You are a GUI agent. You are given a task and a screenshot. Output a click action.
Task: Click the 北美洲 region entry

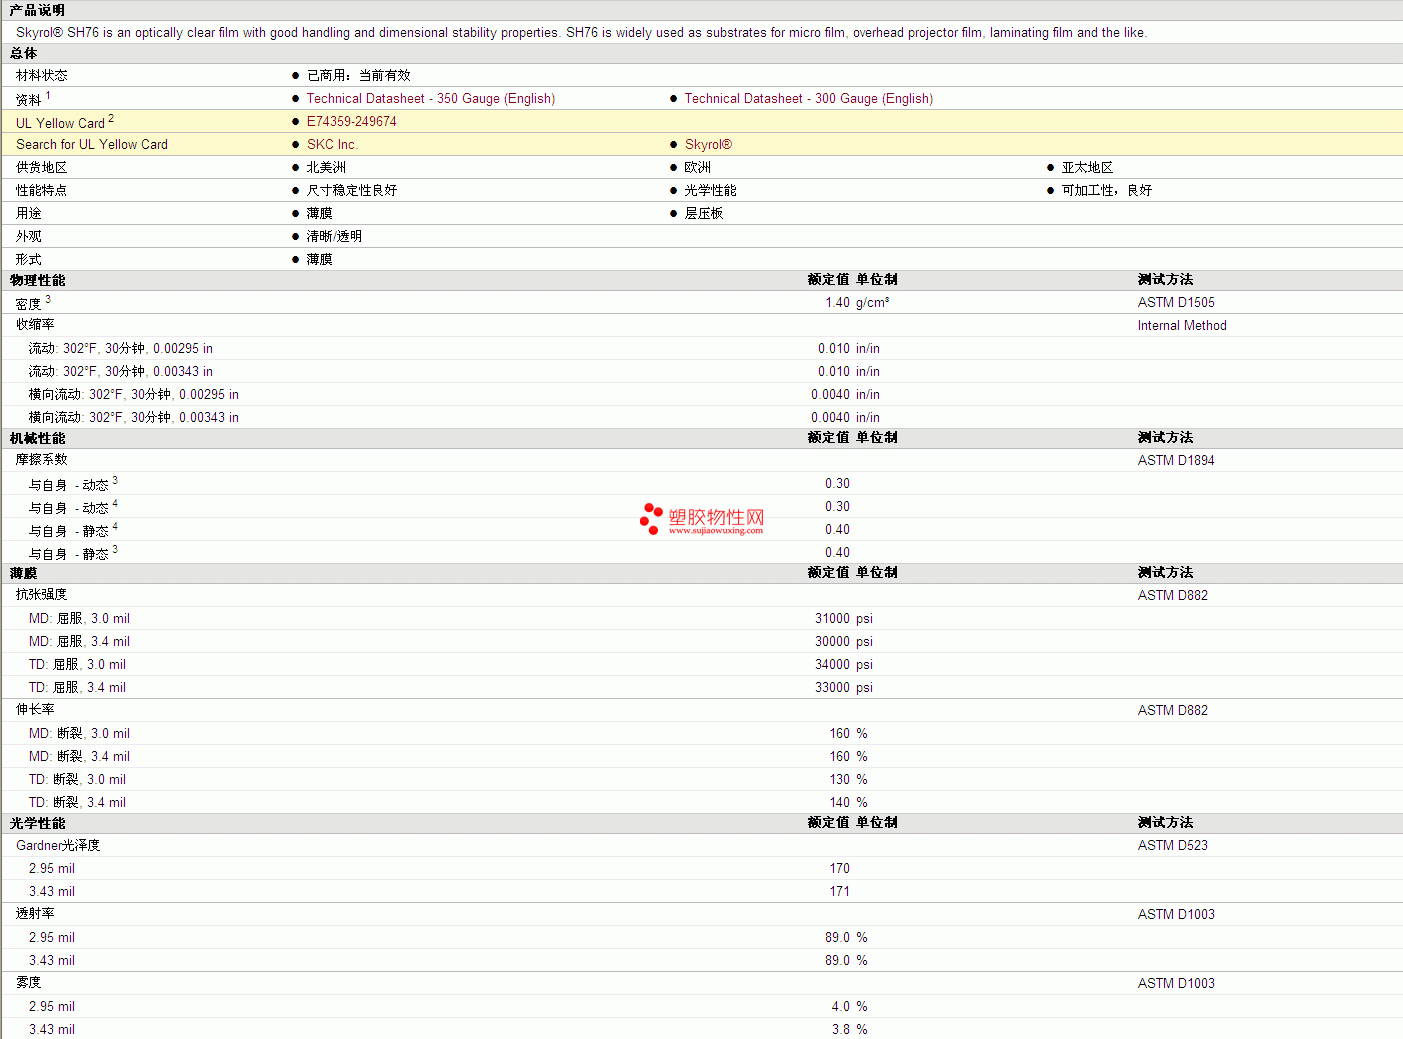point(326,167)
